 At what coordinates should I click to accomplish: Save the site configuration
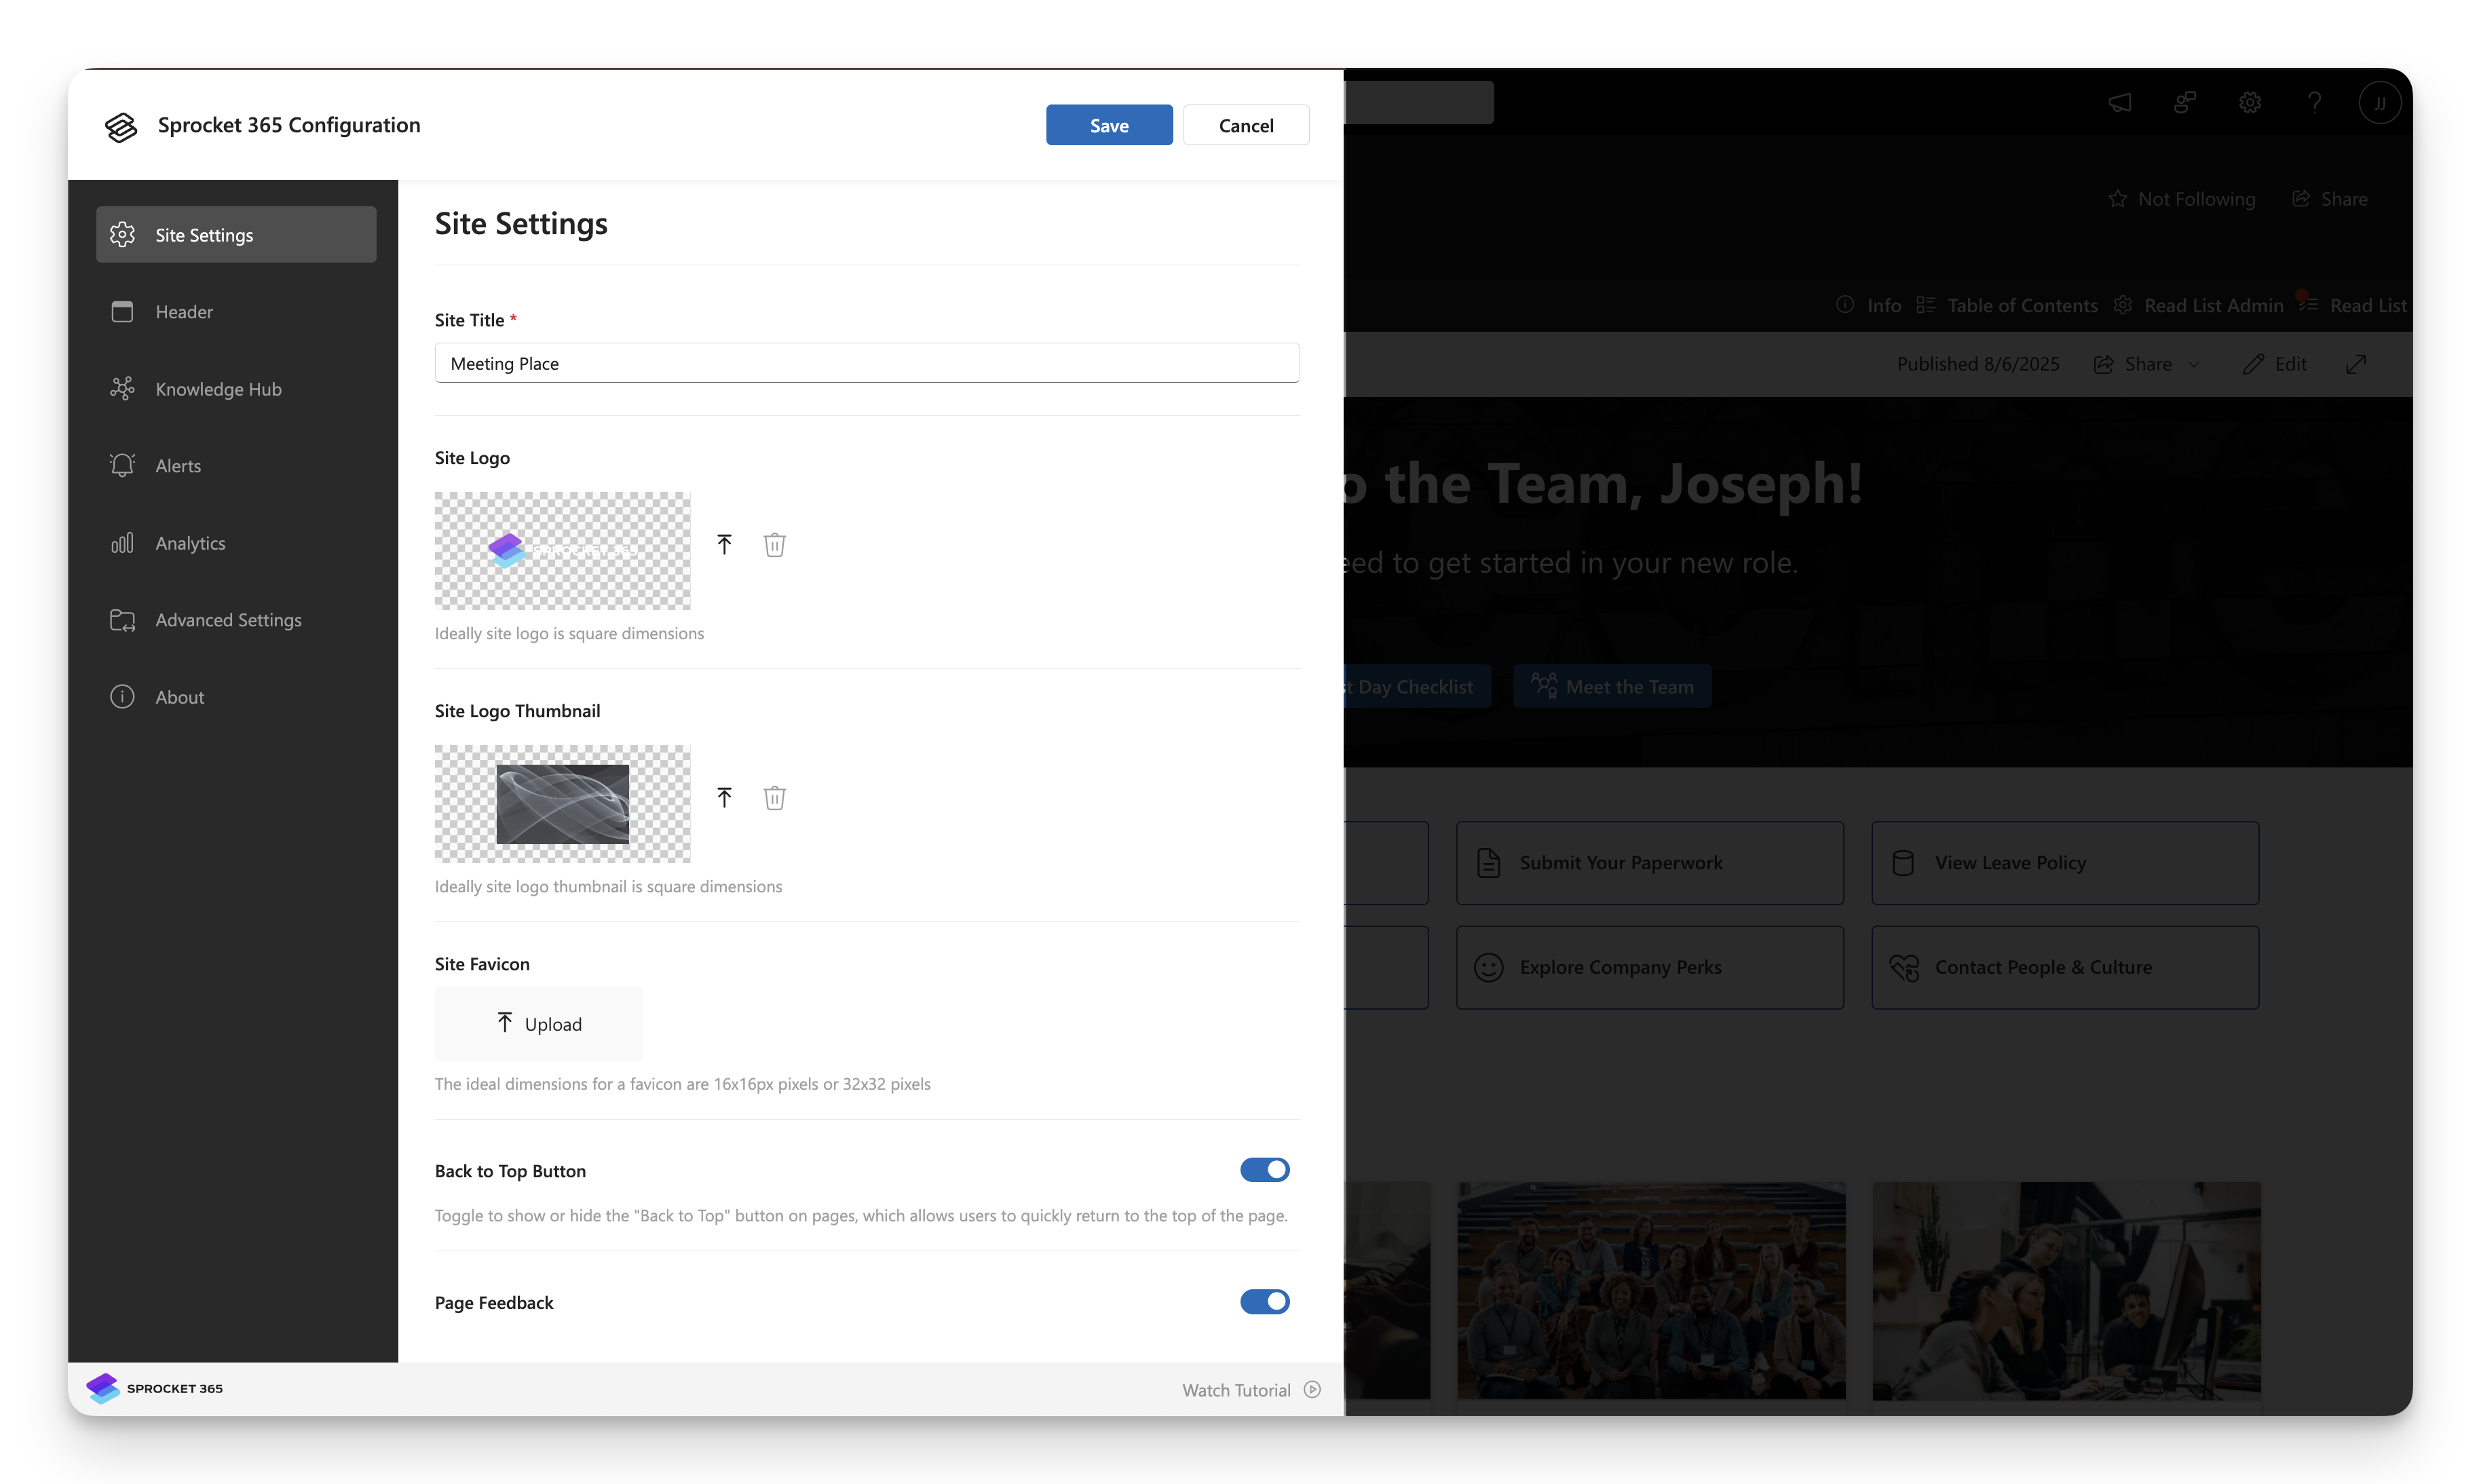(1108, 125)
